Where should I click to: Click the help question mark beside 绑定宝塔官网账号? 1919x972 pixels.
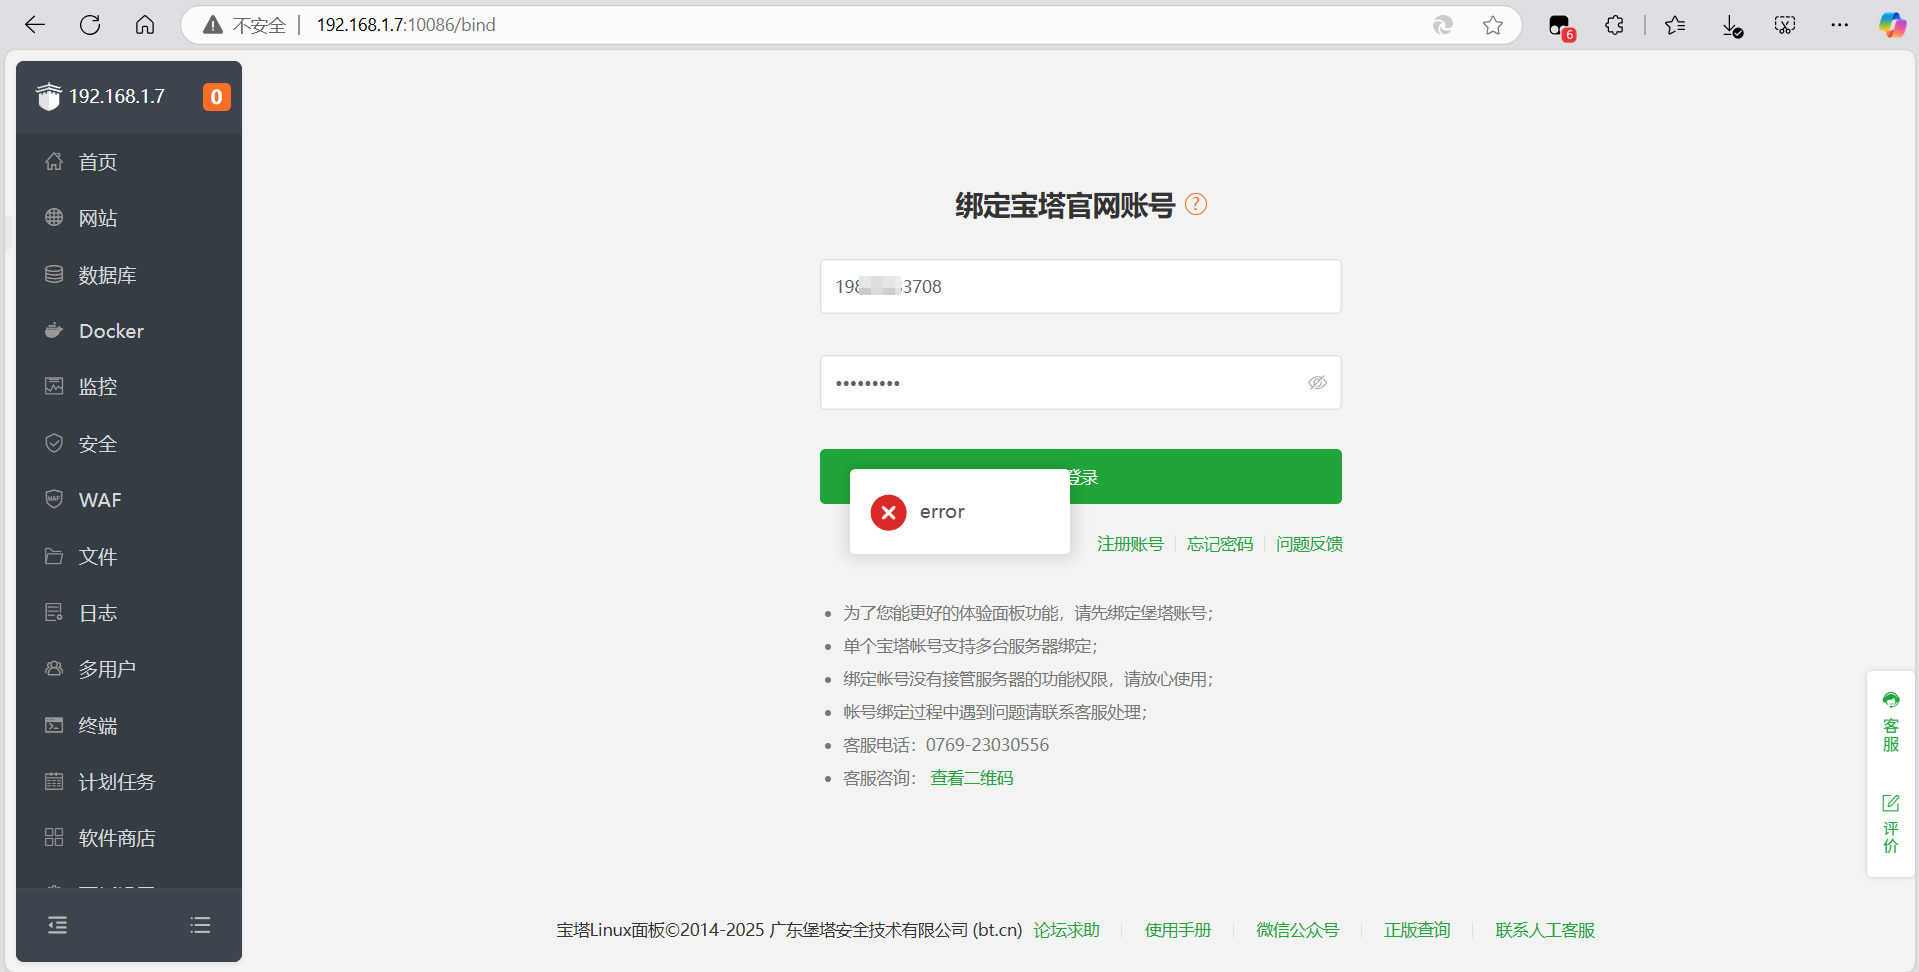(1196, 204)
